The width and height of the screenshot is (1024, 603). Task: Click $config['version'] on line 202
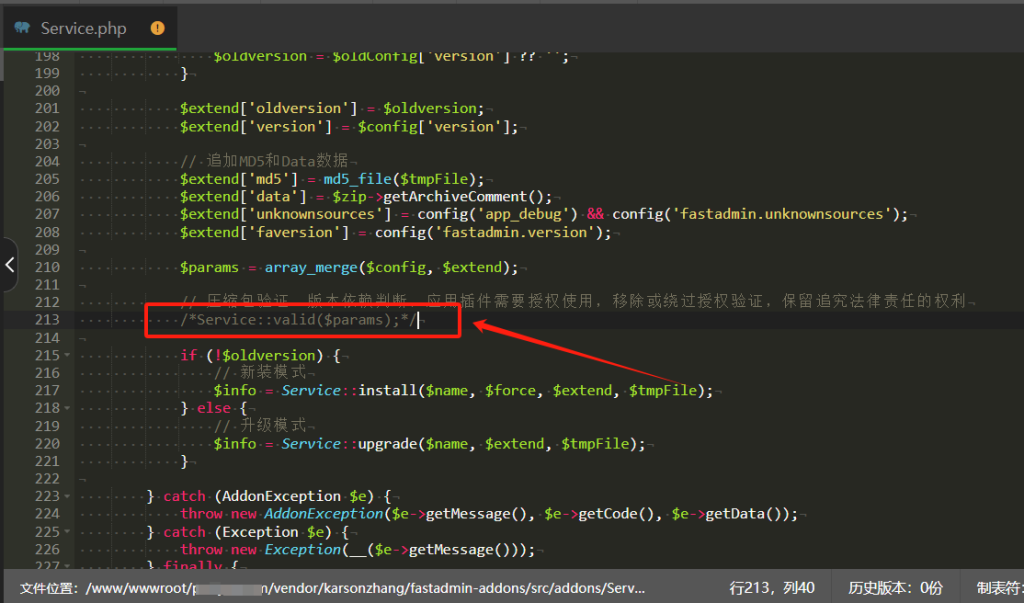(433, 127)
